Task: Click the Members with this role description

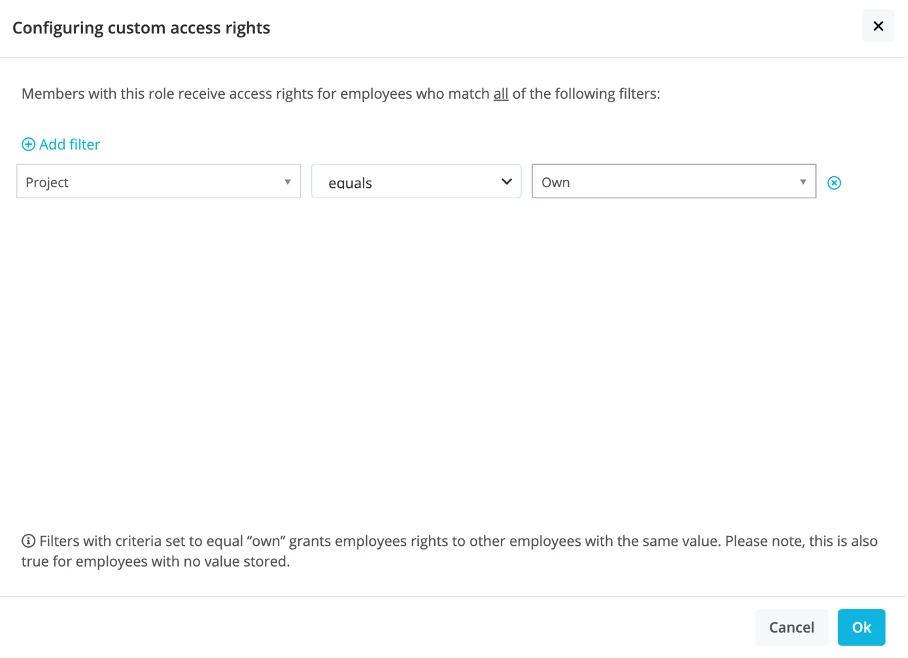Action: click(x=340, y=94)
